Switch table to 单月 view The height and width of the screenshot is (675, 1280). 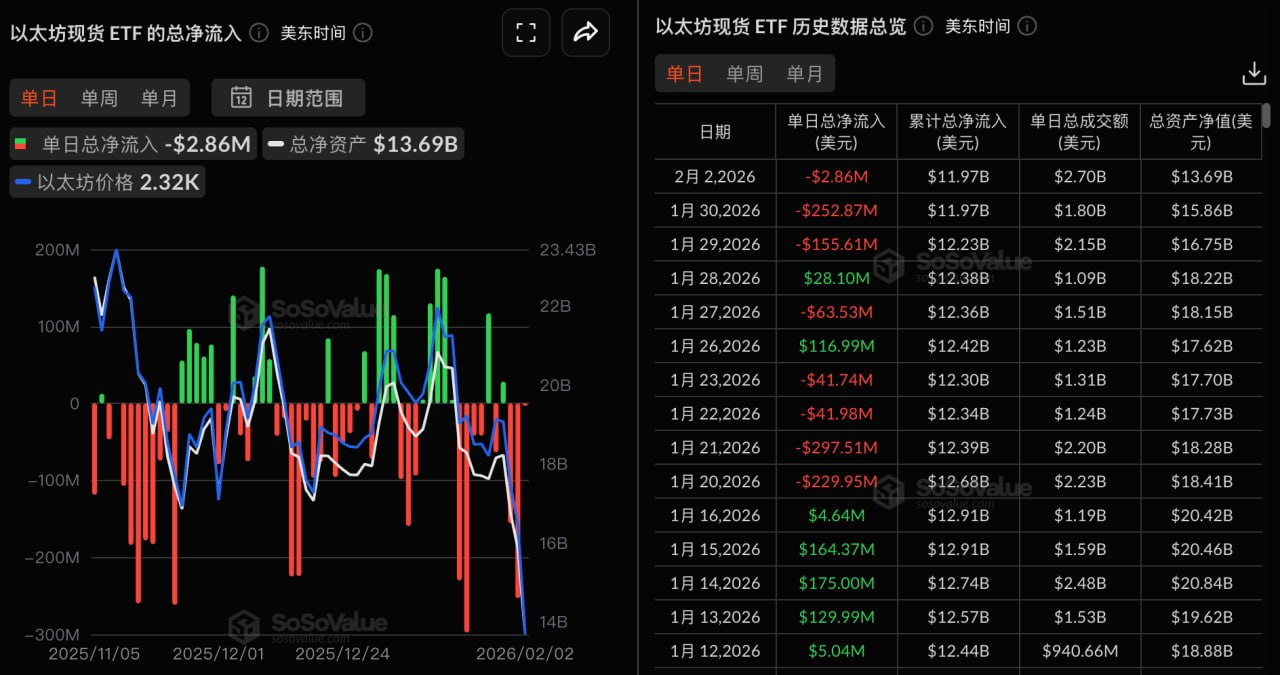[804, 74]
